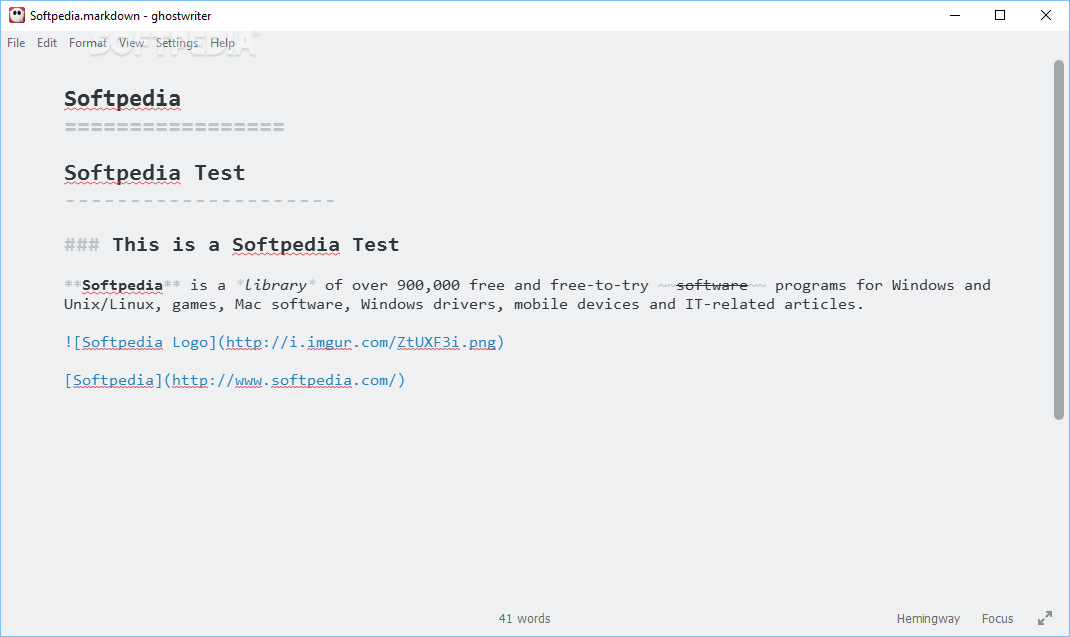Click the '=====' underline row
The width and height of the screenshot is (1070, 637).
point(174,127)
